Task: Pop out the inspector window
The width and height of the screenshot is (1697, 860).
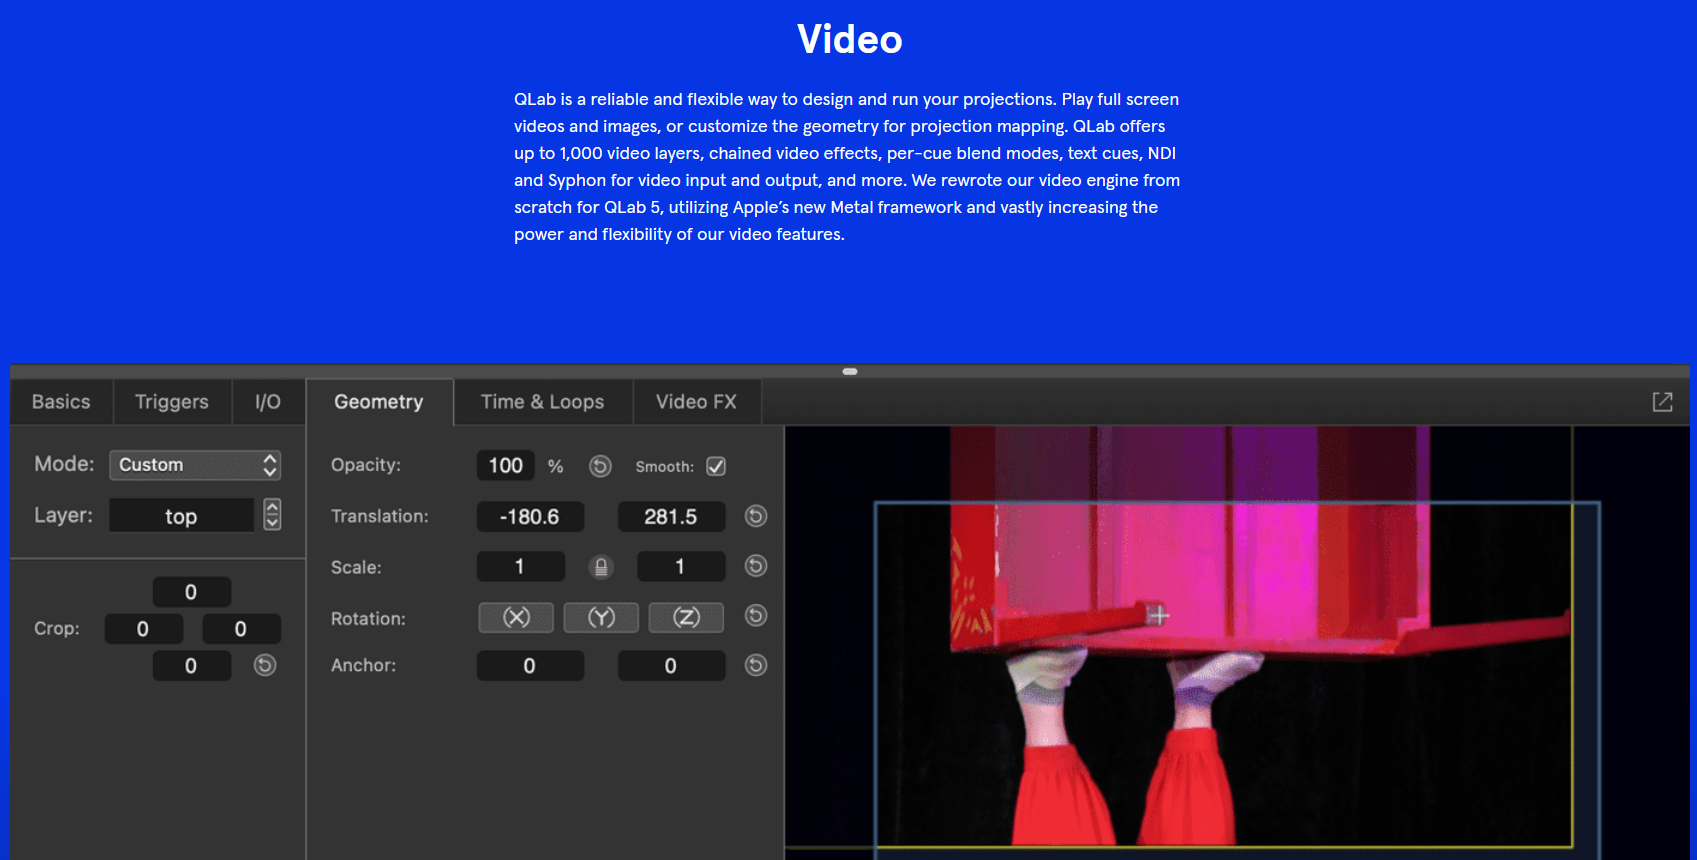Action: [1662, 402]
